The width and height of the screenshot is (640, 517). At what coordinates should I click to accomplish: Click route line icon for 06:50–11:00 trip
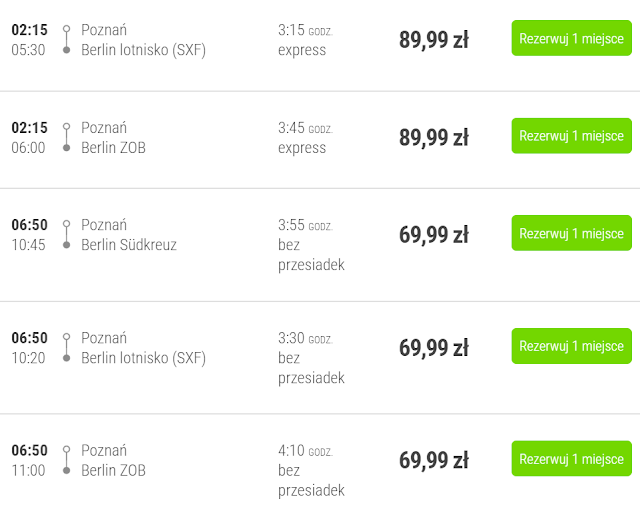(66, 461)
